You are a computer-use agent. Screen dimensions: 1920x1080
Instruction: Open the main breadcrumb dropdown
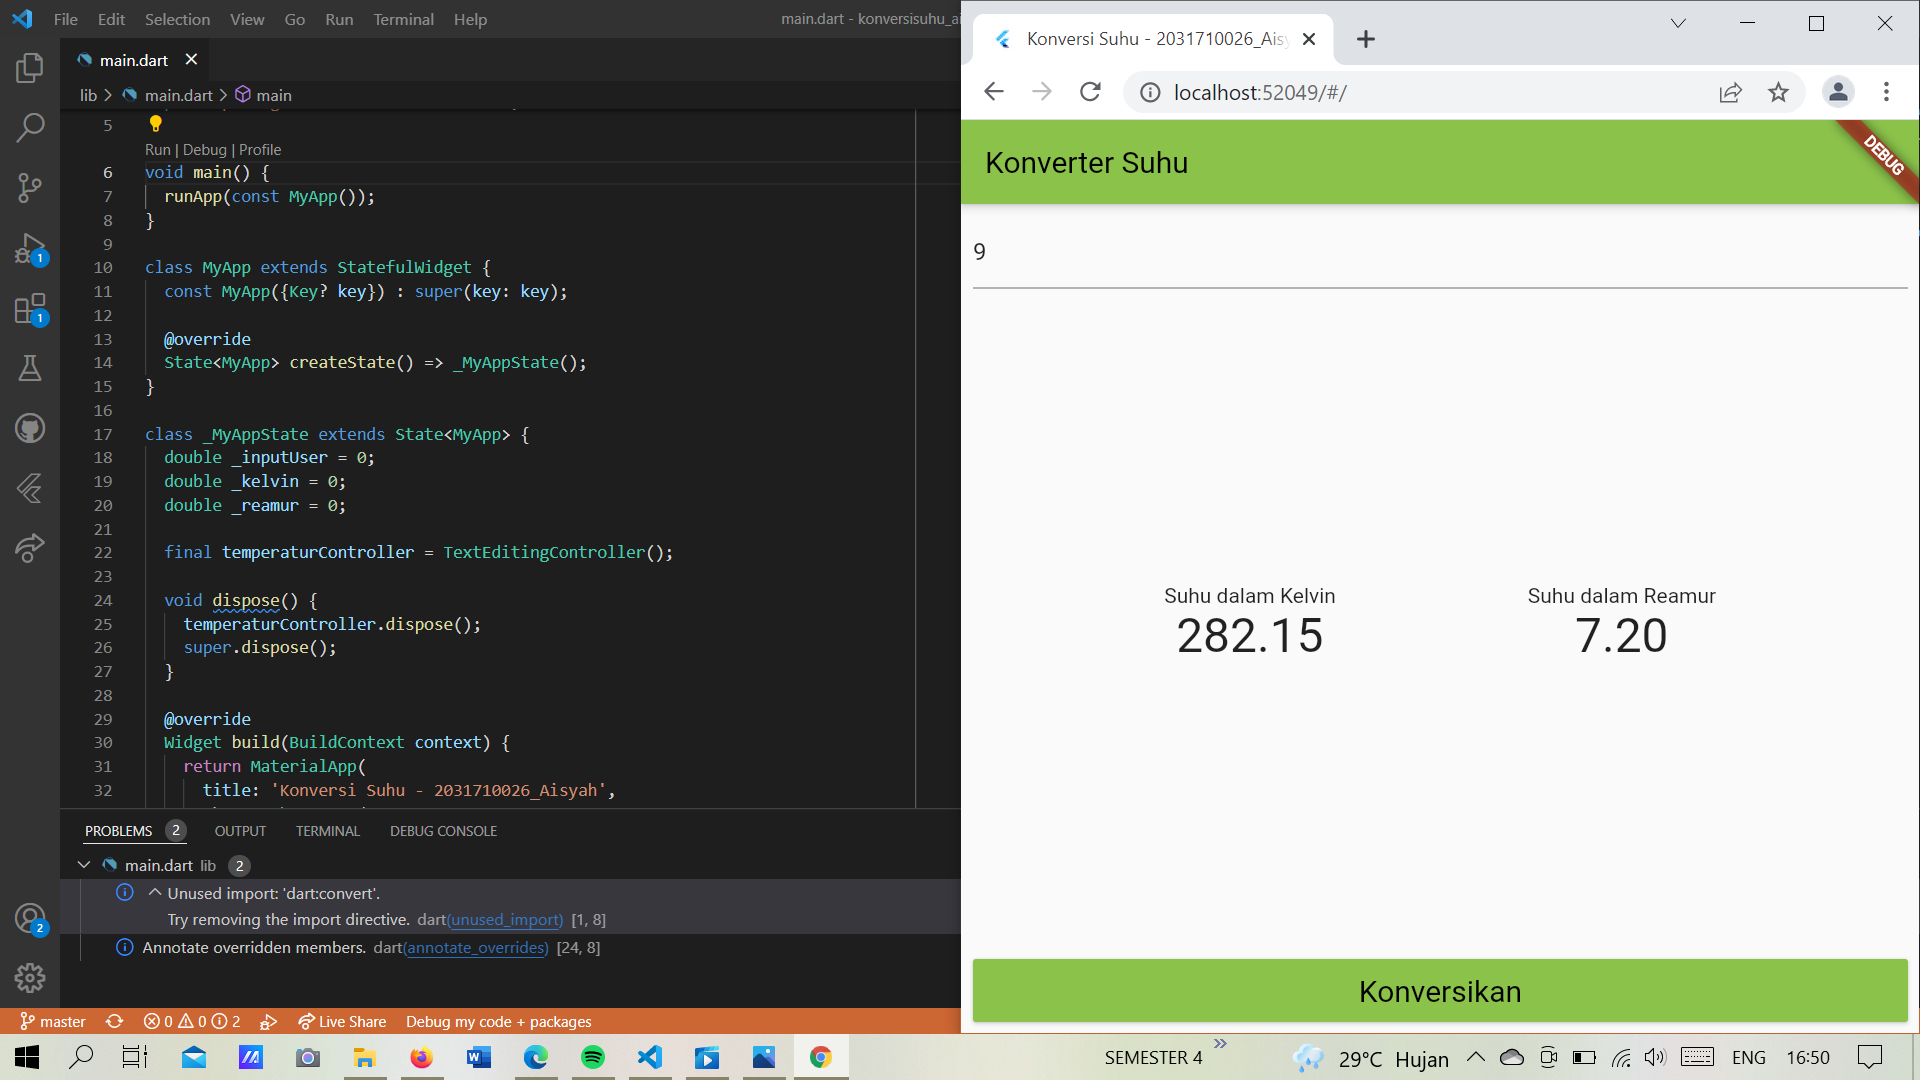coord(272,94)
